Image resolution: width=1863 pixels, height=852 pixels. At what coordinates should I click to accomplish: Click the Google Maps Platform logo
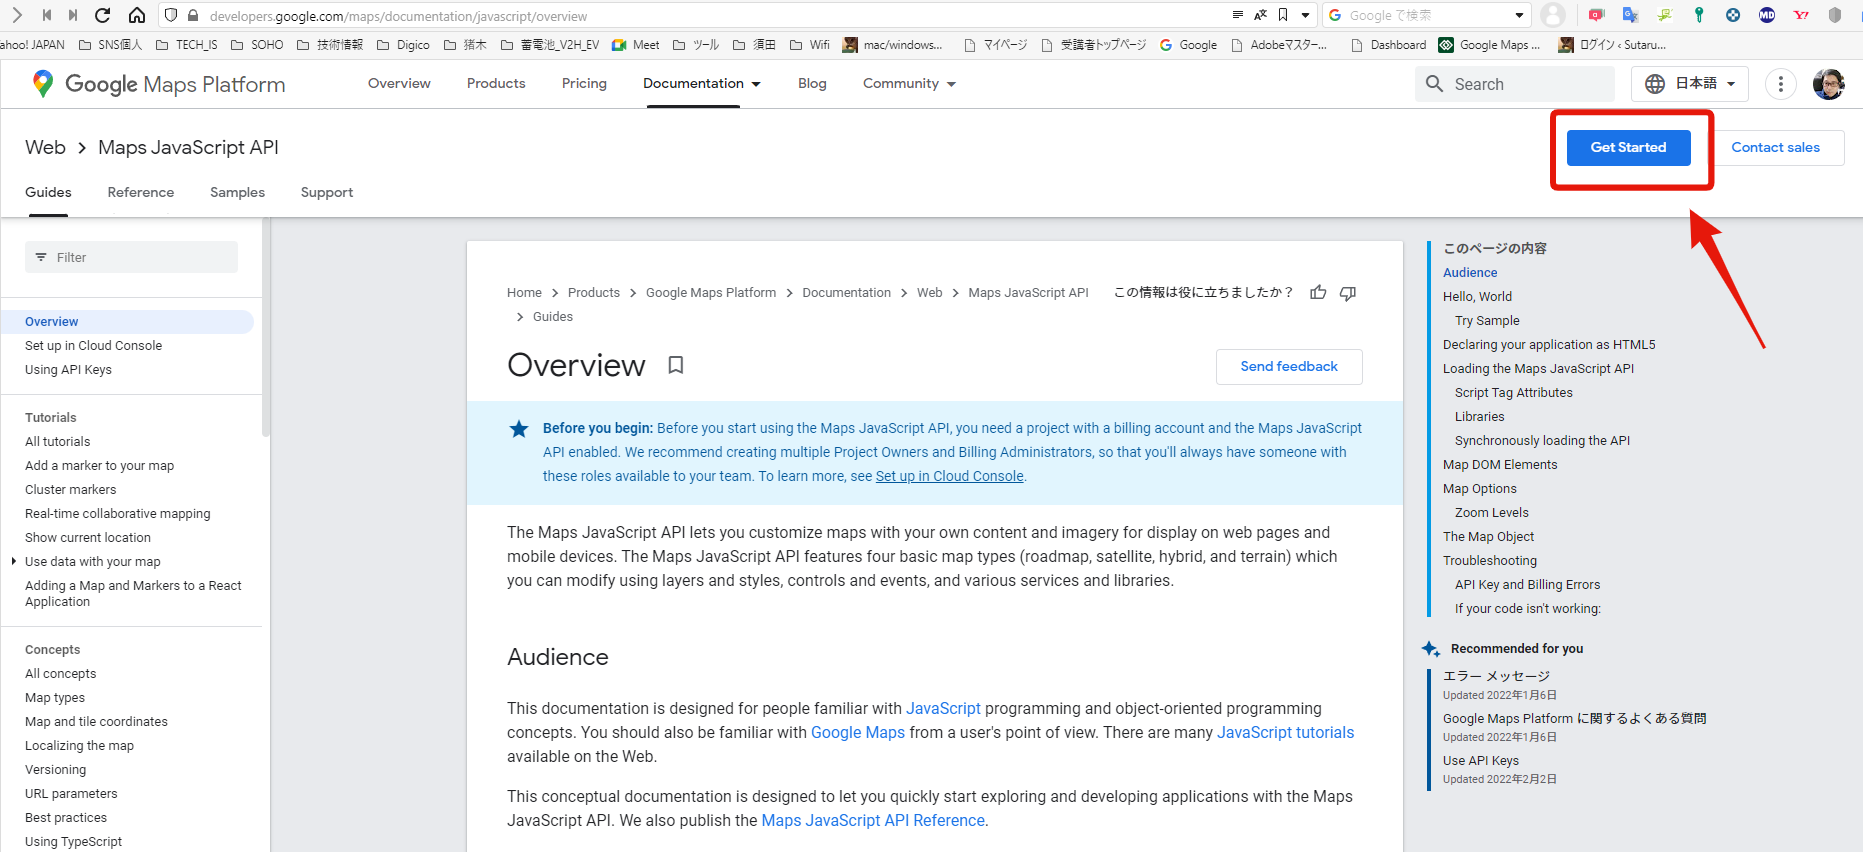[159, 84]
